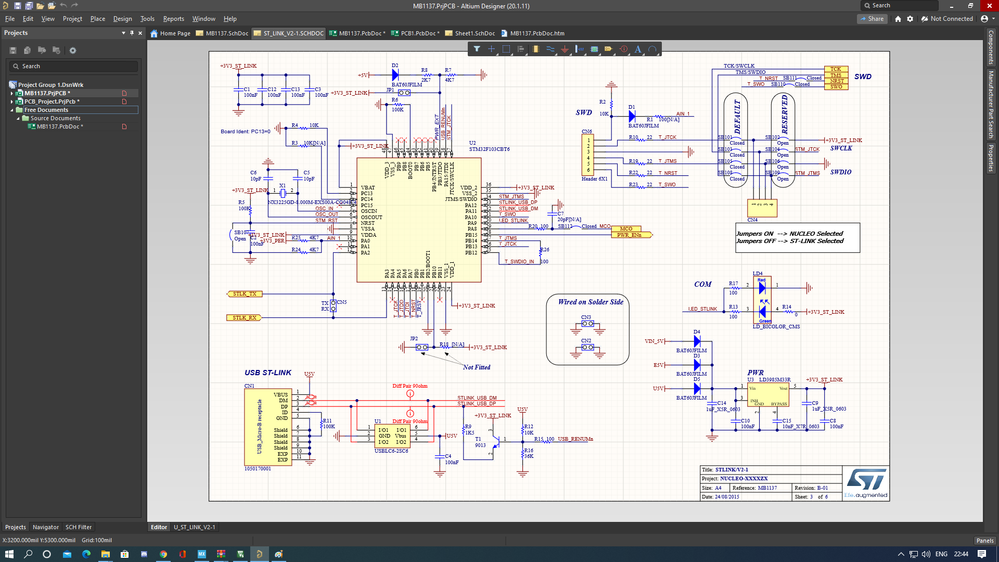Open the Window menu
This screenshot has width=999, height=562.
204,19
